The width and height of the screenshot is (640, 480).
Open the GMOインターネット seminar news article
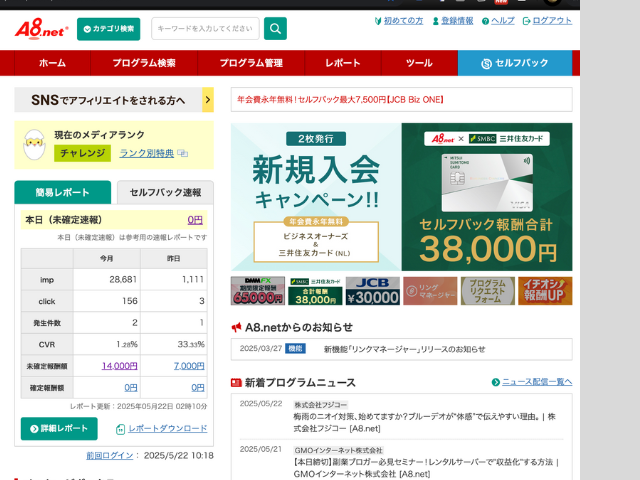(426, 468)
